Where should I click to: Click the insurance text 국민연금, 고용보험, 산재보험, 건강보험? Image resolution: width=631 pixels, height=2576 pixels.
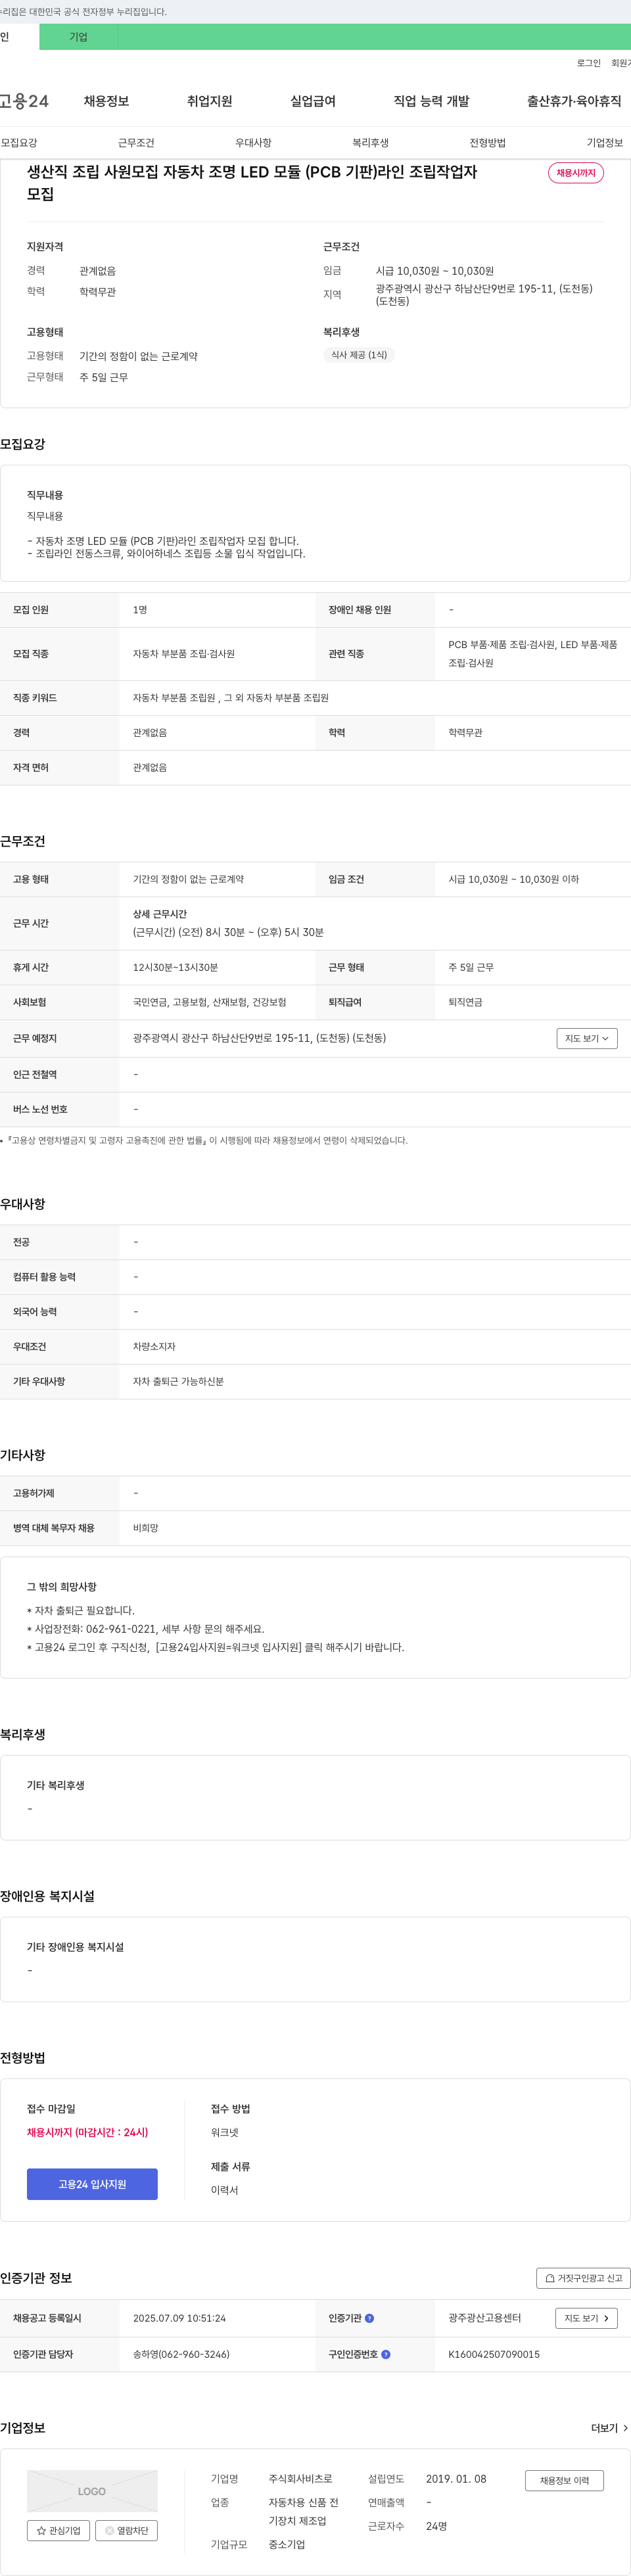click(209, 1002)
